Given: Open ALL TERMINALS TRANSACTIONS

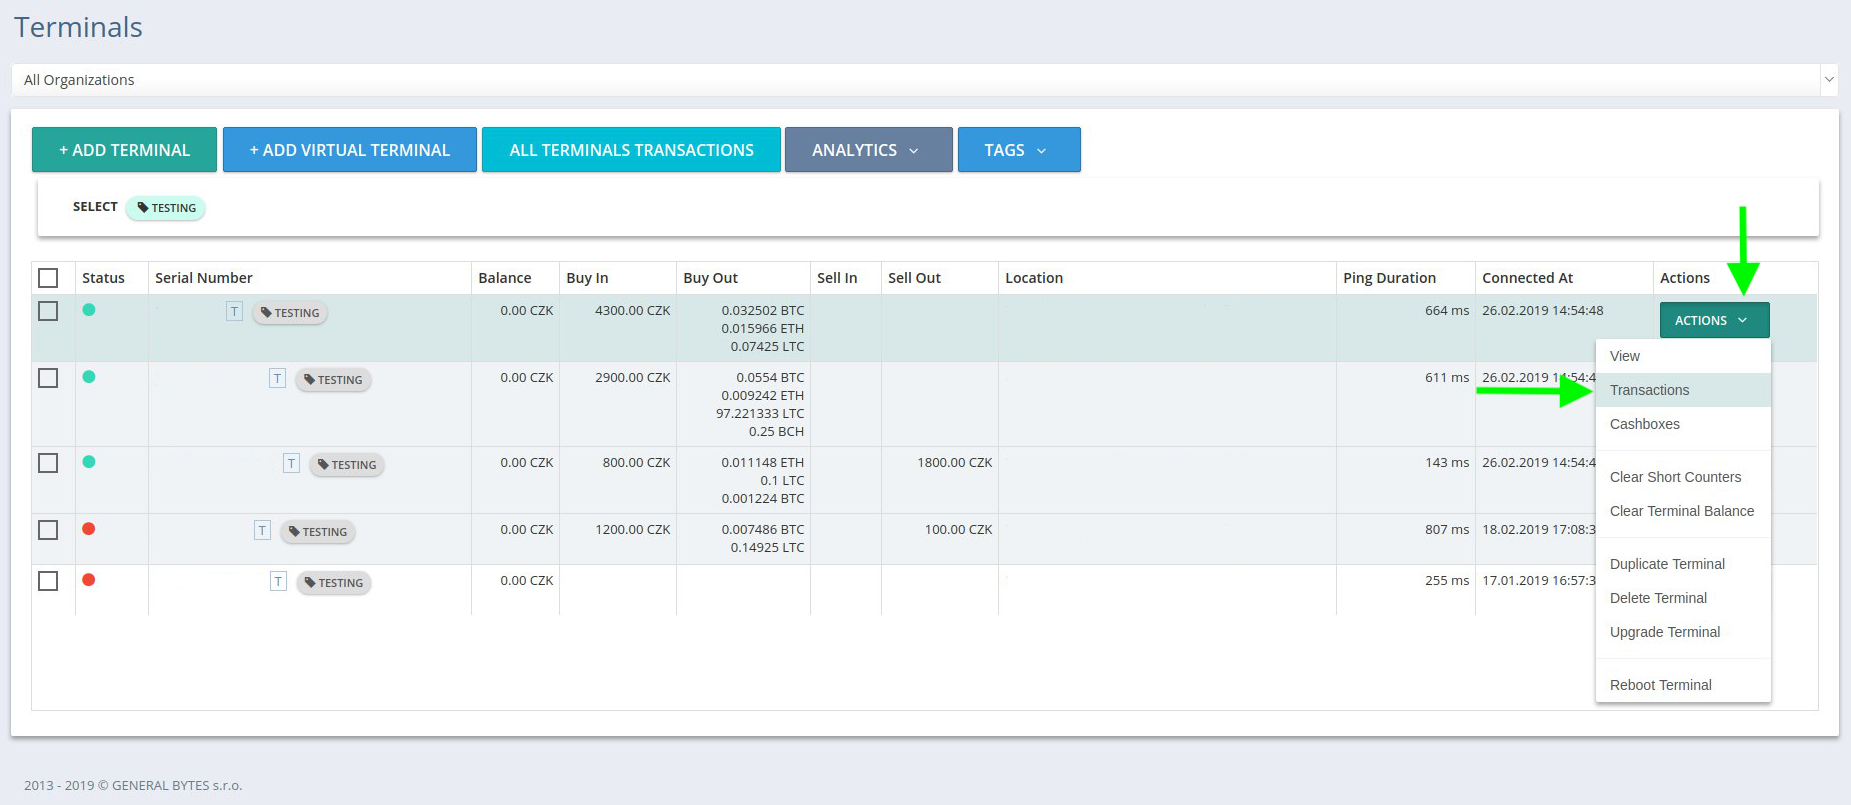Looking at the screenshot, I should tap(631, 150).
